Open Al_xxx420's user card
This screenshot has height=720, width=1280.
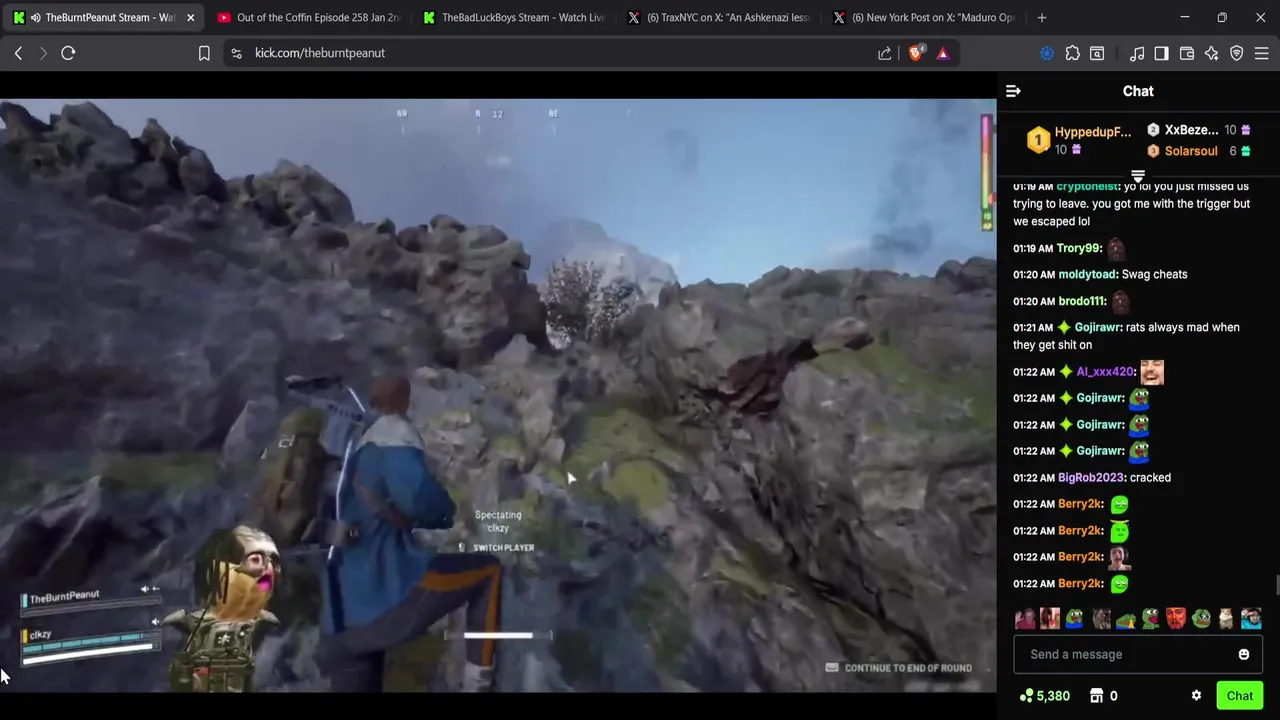[1105, 372]
